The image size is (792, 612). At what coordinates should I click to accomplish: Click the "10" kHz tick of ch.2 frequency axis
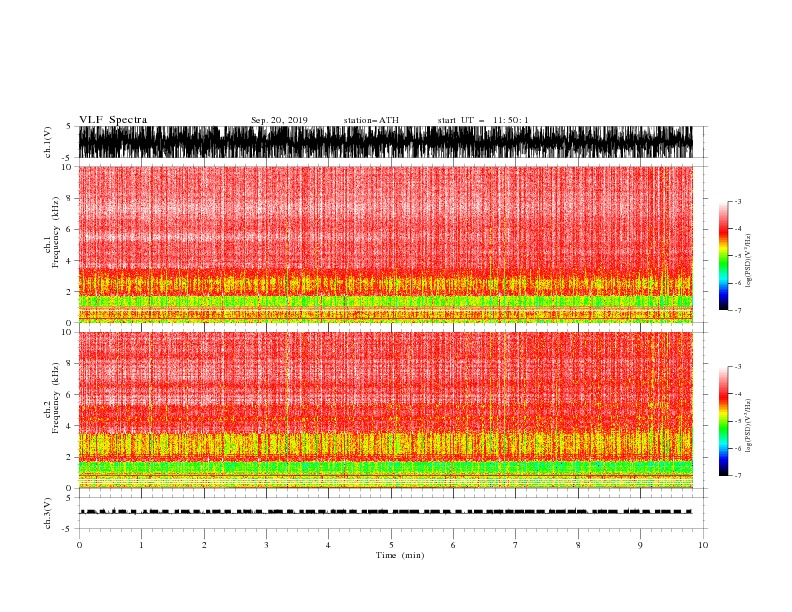pos(67,332)
